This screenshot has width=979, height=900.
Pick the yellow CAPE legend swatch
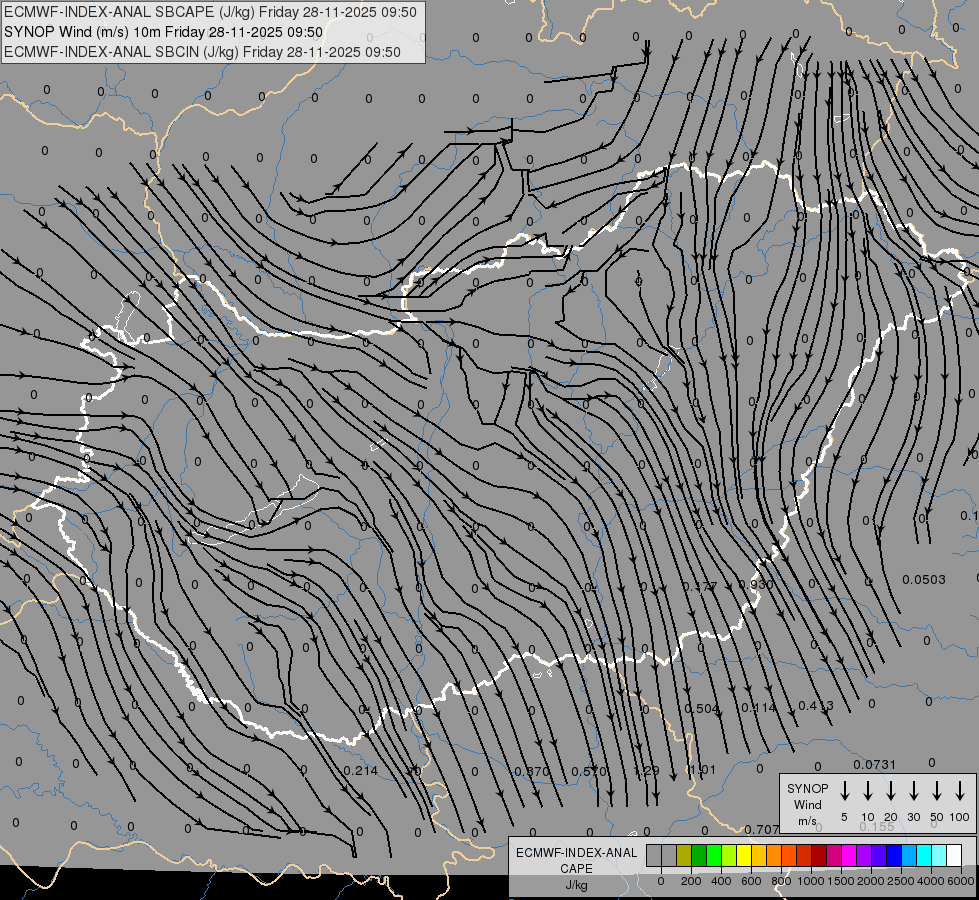pos(744,856)
